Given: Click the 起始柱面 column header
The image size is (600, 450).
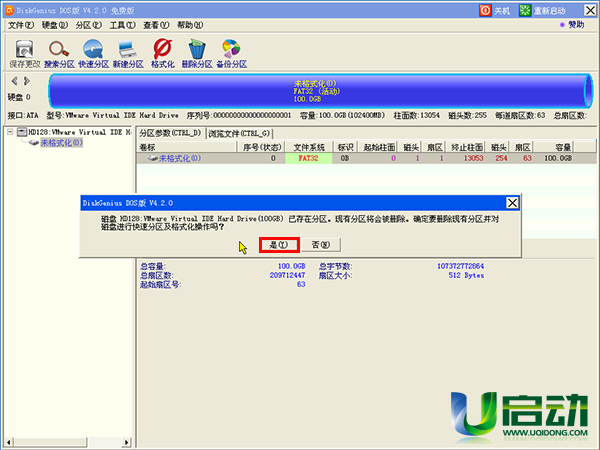Looking at the screenshot, I should click(378, 147).
